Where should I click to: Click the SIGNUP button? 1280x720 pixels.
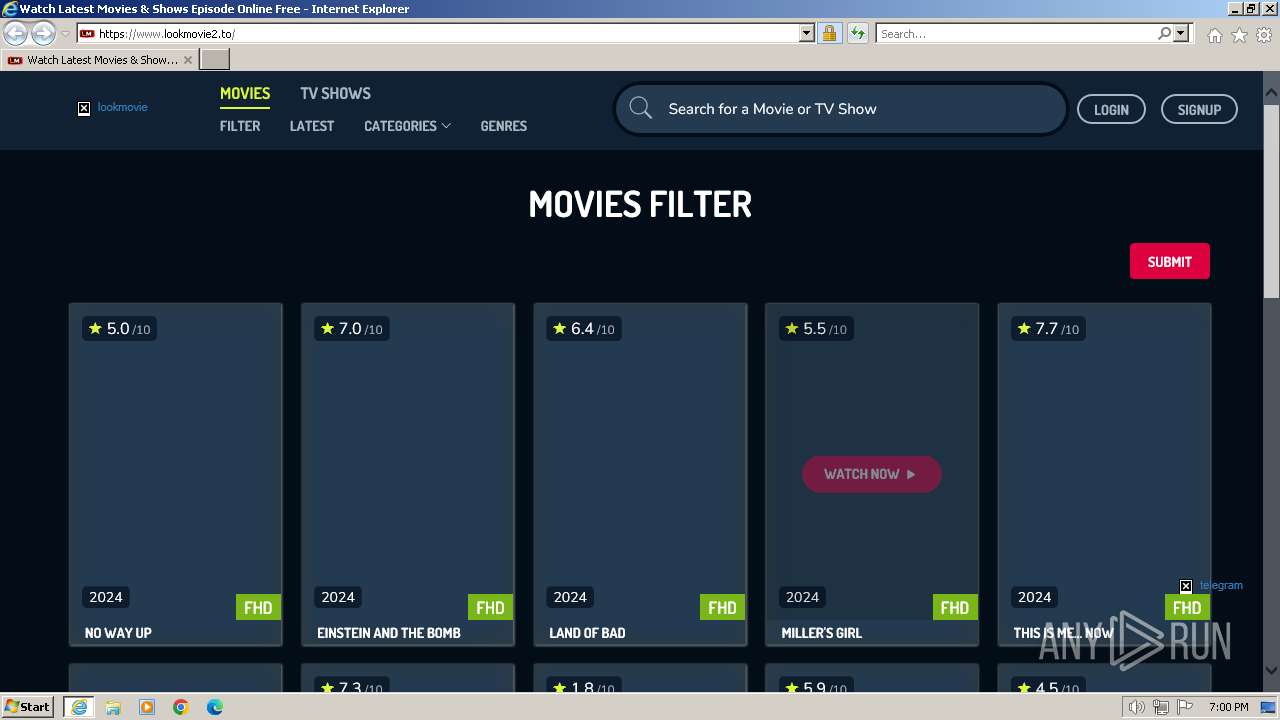[x=1199, y=109]
